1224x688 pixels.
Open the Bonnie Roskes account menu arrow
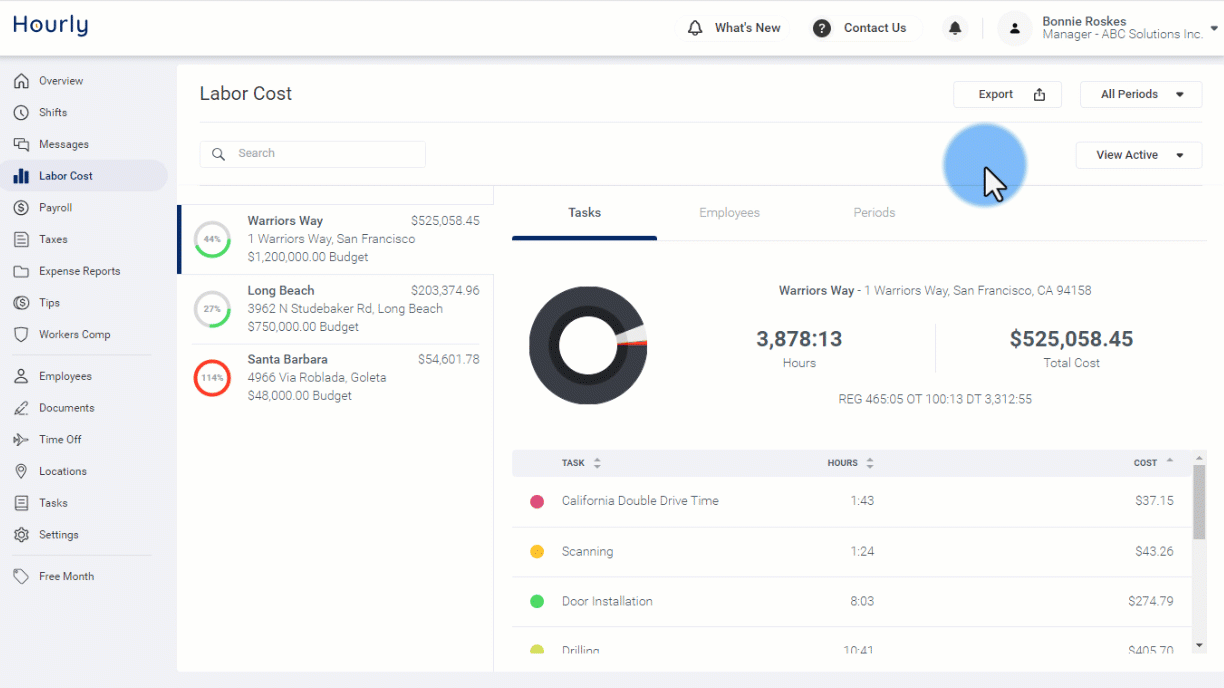pos(1214,28)
